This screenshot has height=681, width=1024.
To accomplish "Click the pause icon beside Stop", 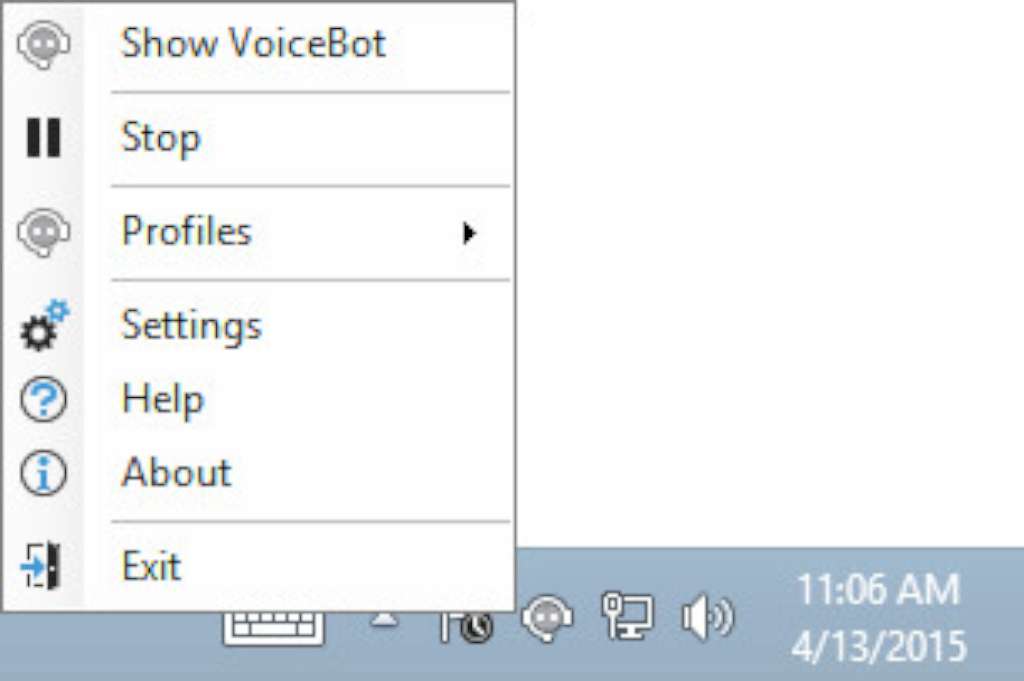I will click(x=43, y=138).
